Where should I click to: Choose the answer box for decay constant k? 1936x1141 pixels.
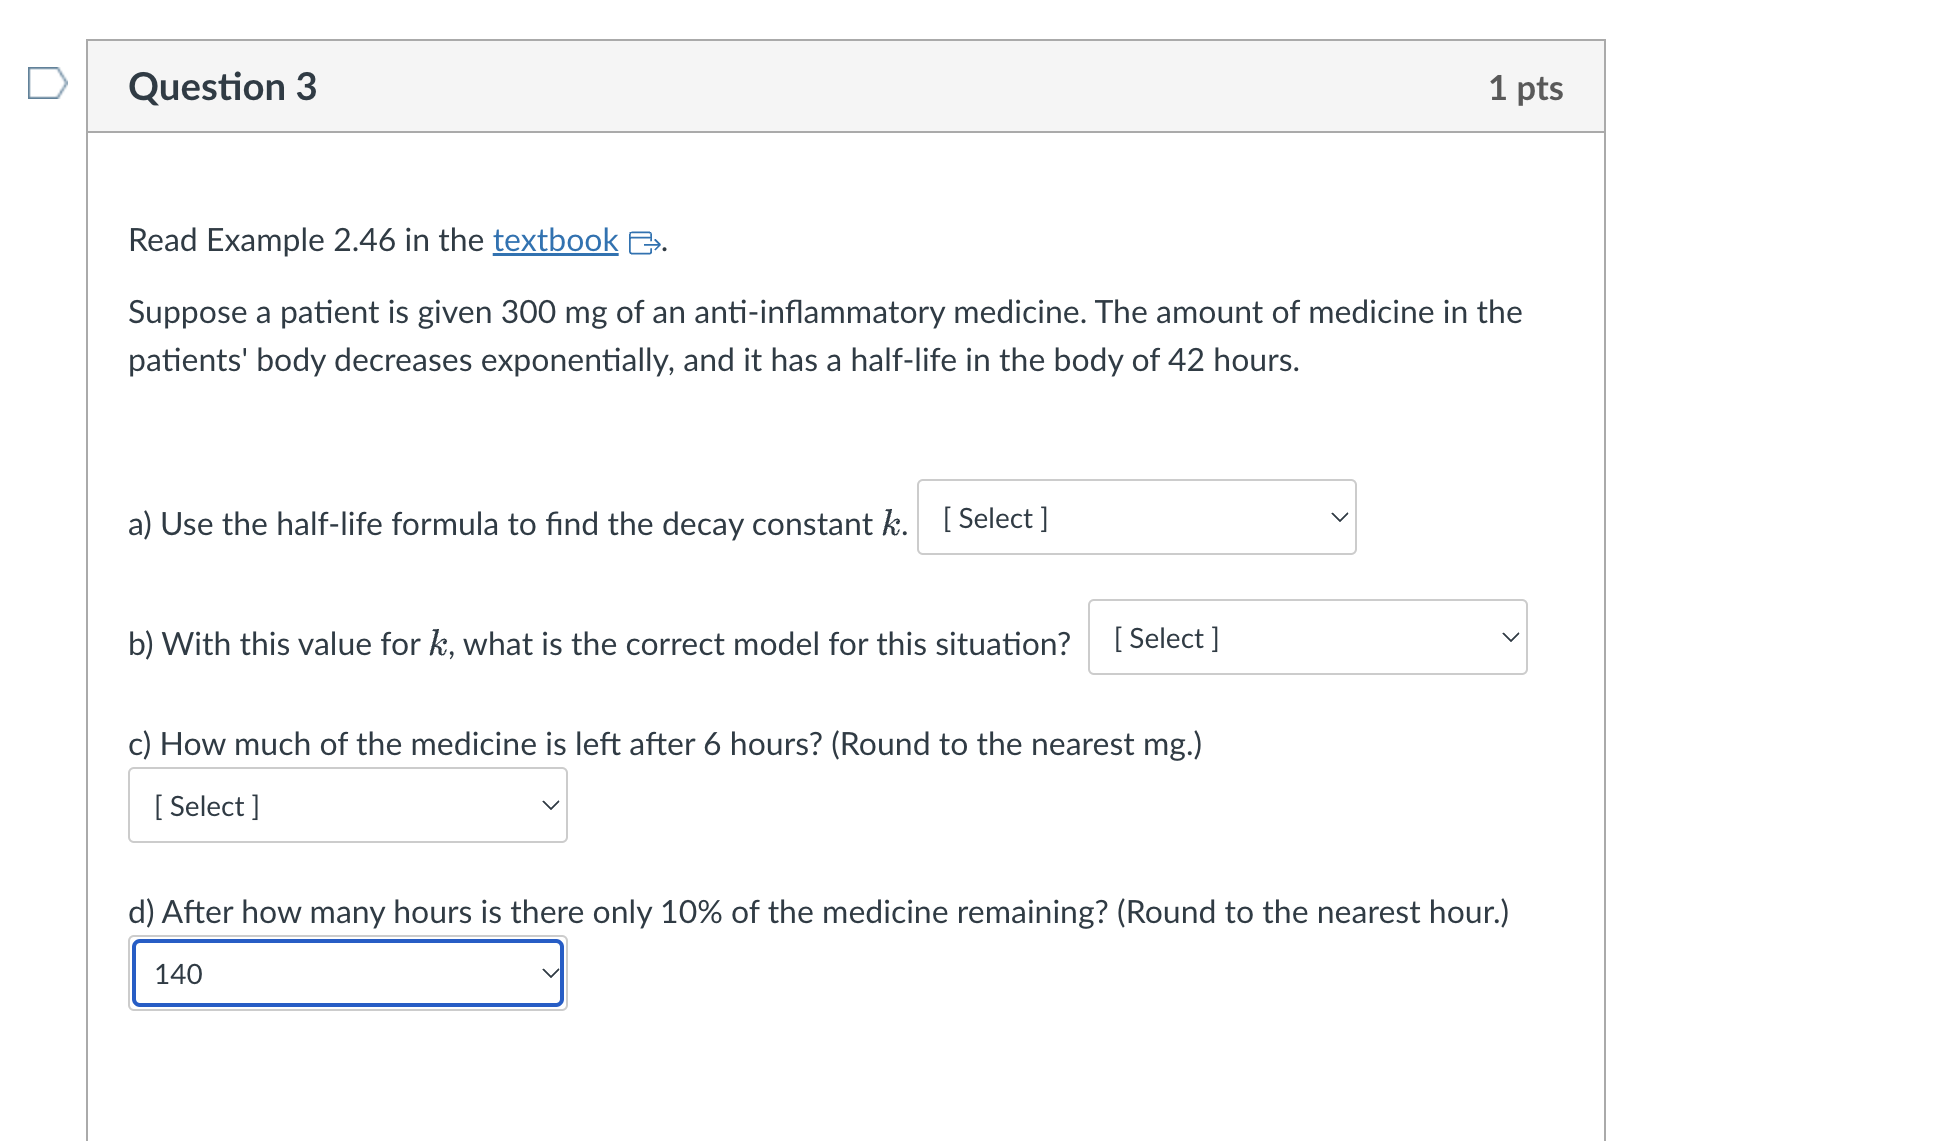click(x=1136, y=517)
